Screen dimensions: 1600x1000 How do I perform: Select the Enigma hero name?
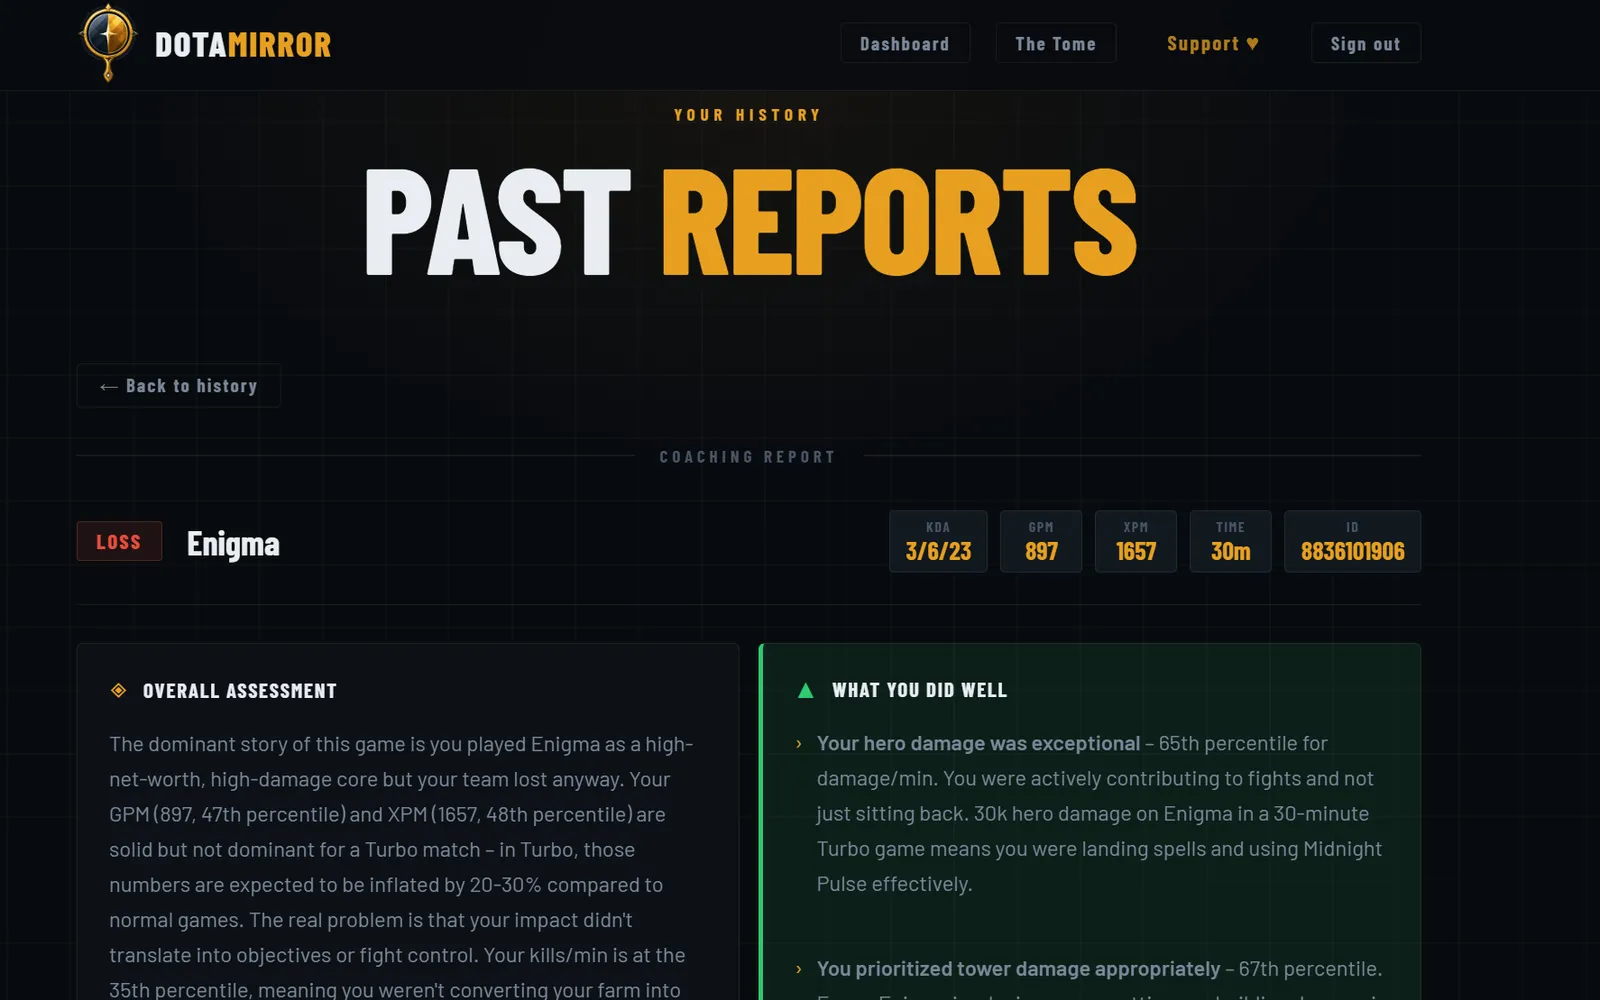233,544
